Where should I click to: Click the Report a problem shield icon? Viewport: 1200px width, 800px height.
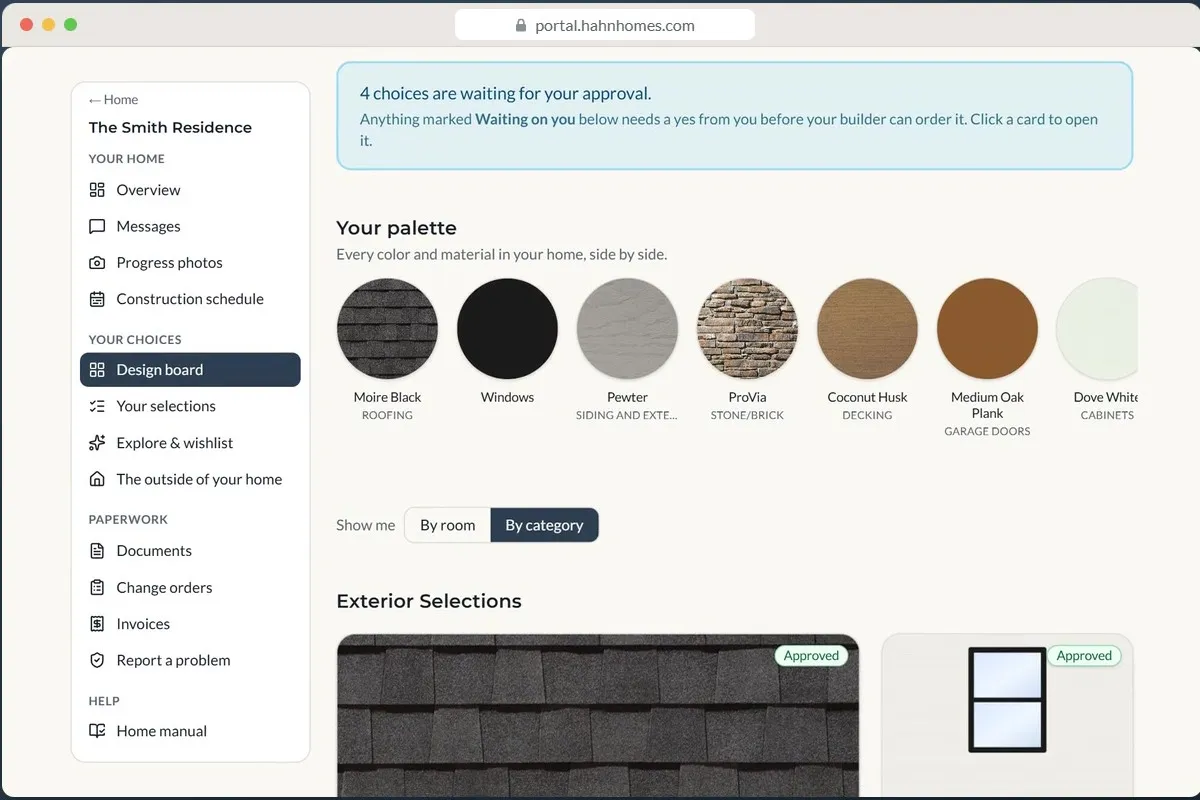tap(97, 661)
